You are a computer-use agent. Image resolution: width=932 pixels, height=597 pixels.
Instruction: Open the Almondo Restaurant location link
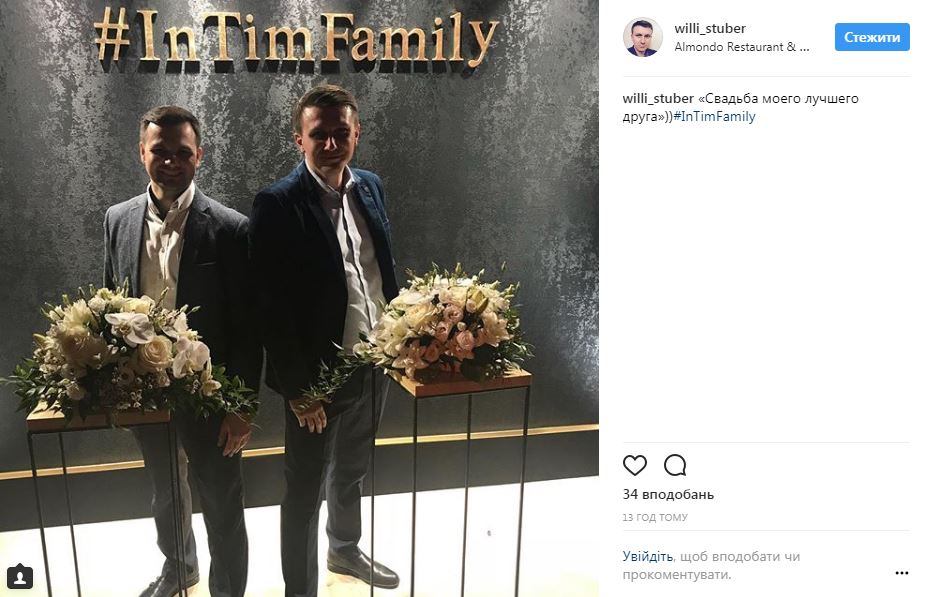[742, 47]
